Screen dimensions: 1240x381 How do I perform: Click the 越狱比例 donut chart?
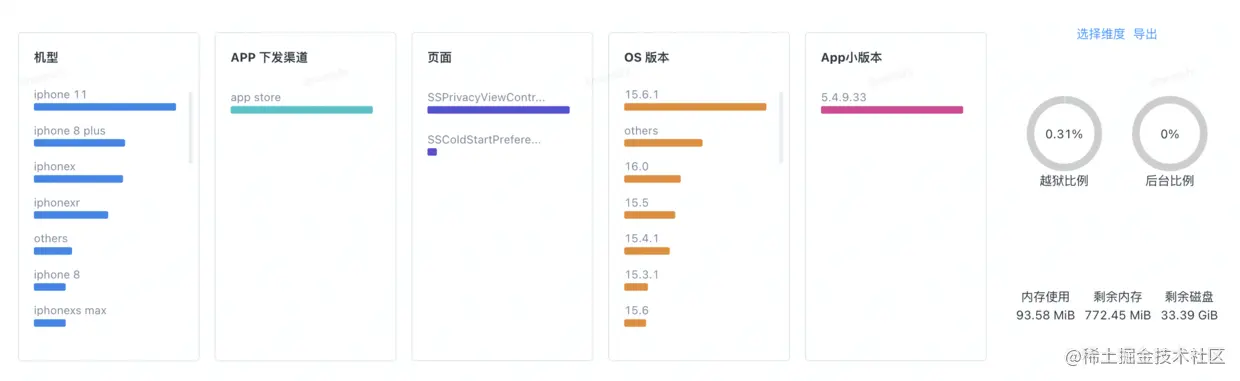(1063, 134)
